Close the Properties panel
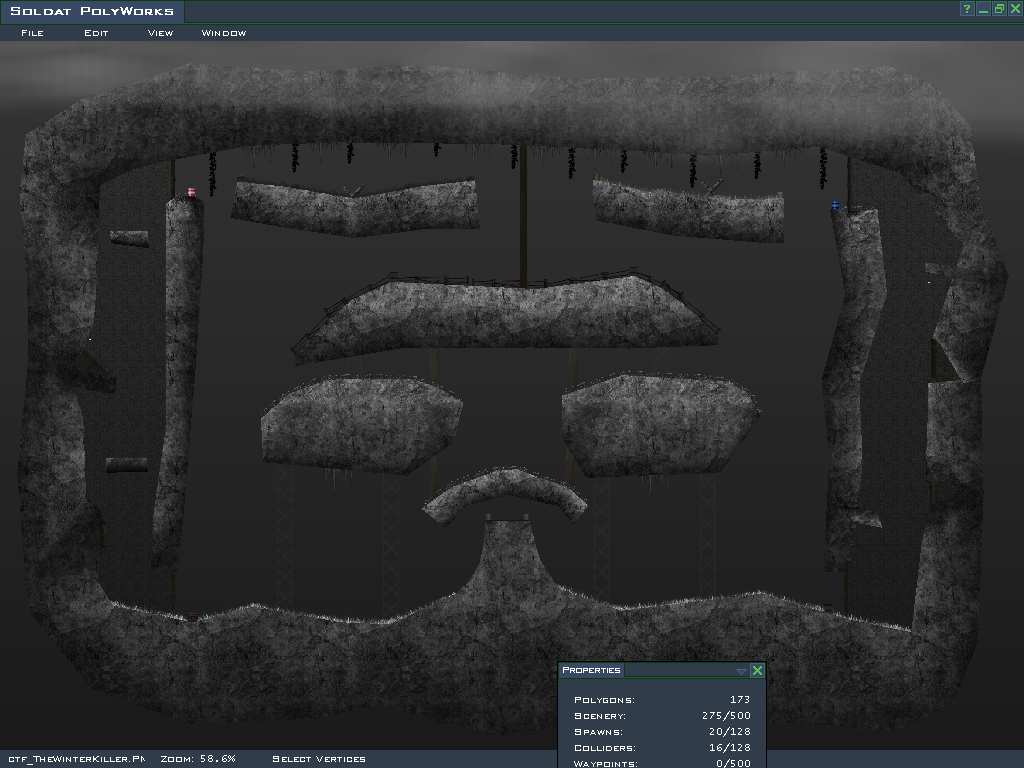Viewport: 1024px width, 768px height. coord(757,671)
